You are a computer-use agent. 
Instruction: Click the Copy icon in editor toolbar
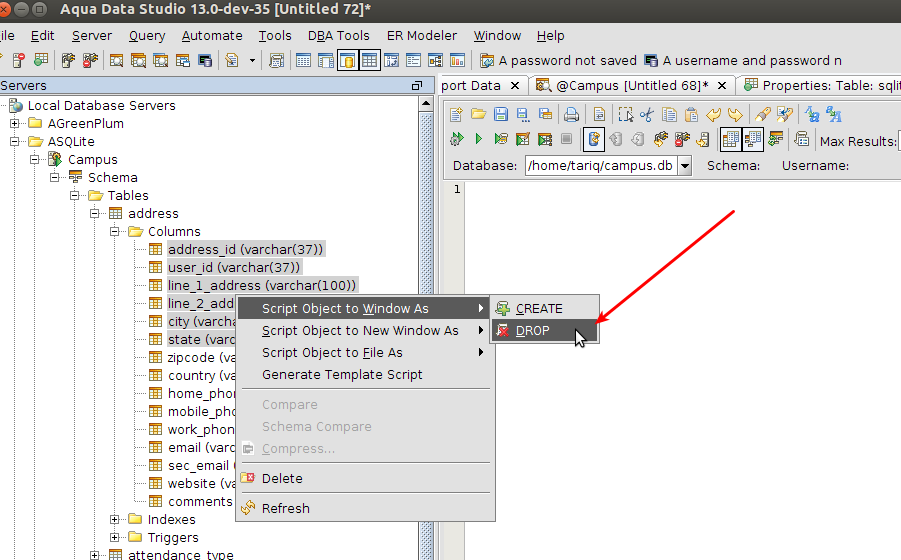pyautogui.click(x=669, y=115)
